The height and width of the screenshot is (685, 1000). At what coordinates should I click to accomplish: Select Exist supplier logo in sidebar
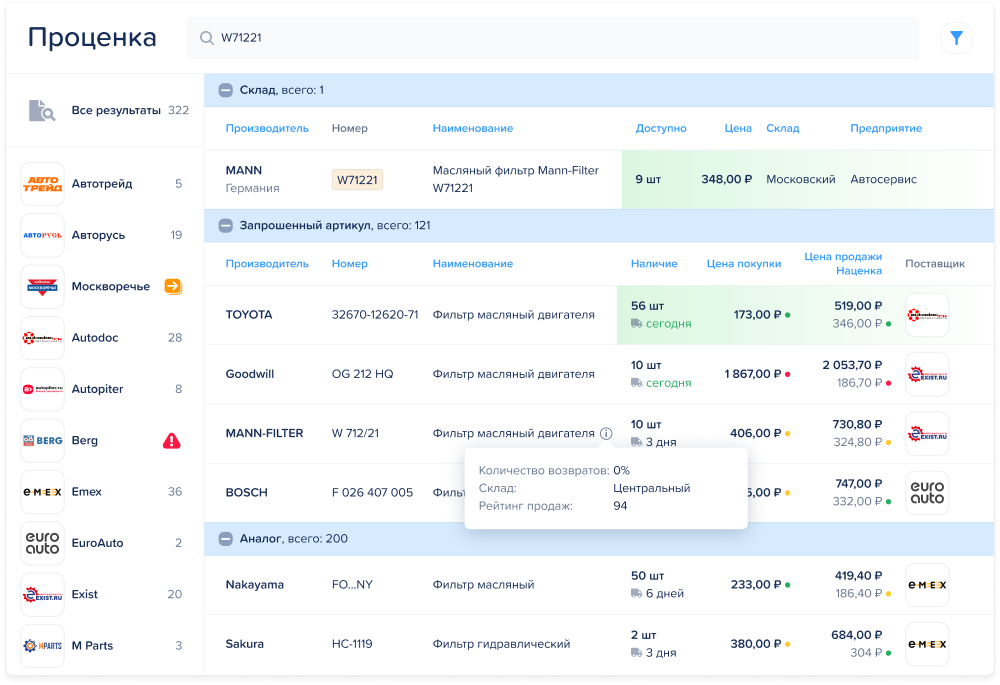click(43, 594)
